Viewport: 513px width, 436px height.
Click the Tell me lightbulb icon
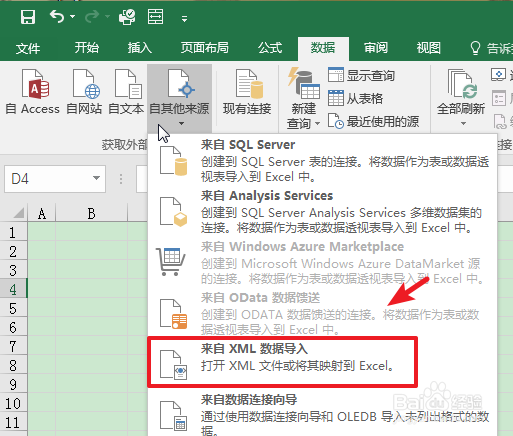[475, 49]
